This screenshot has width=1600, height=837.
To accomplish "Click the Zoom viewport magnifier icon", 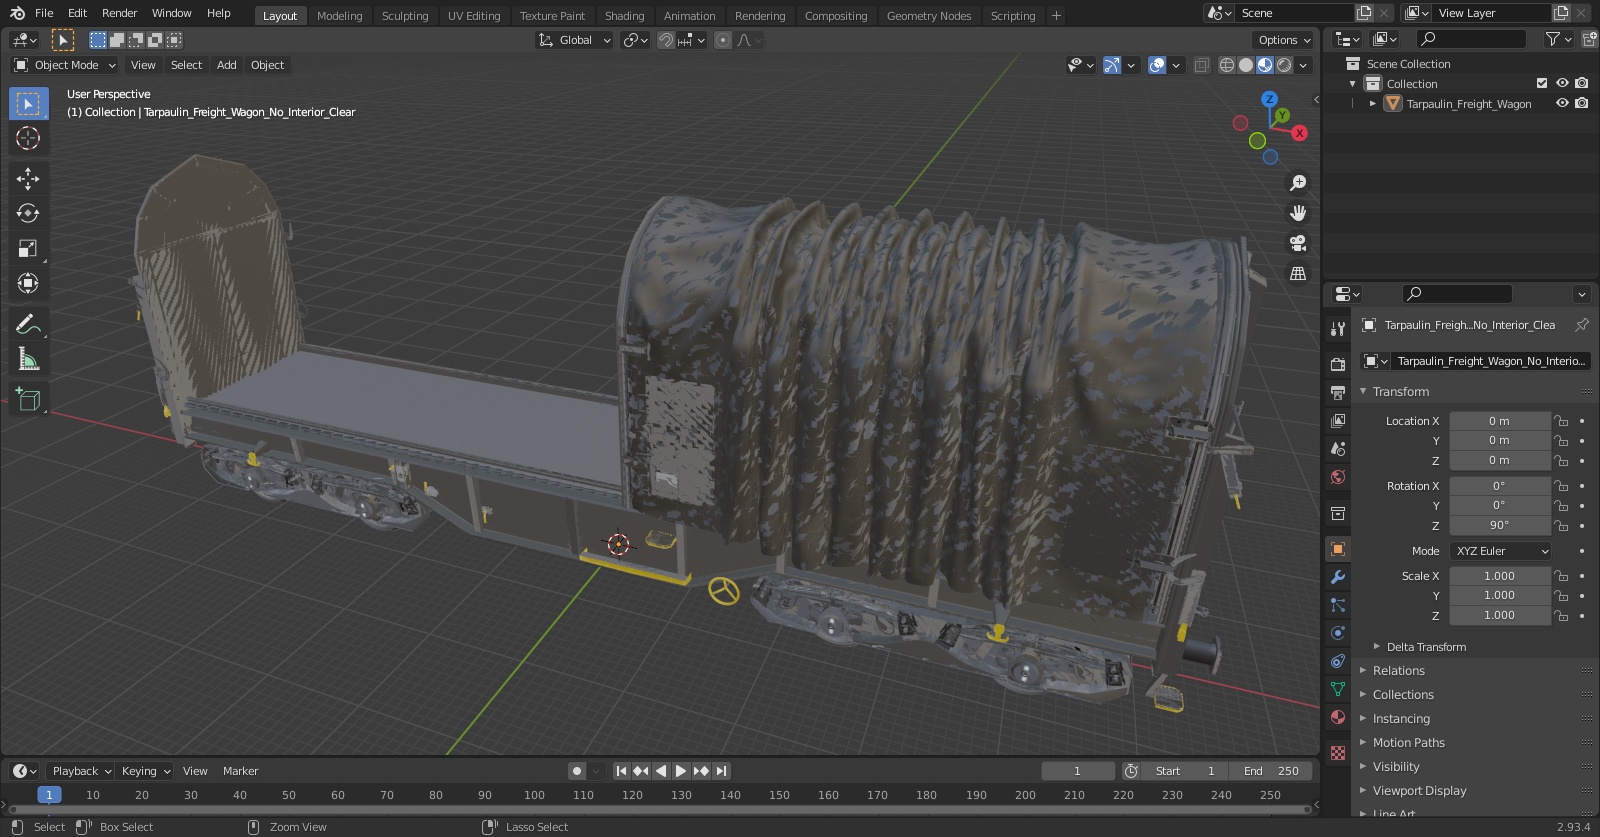I will [1298, 183].
